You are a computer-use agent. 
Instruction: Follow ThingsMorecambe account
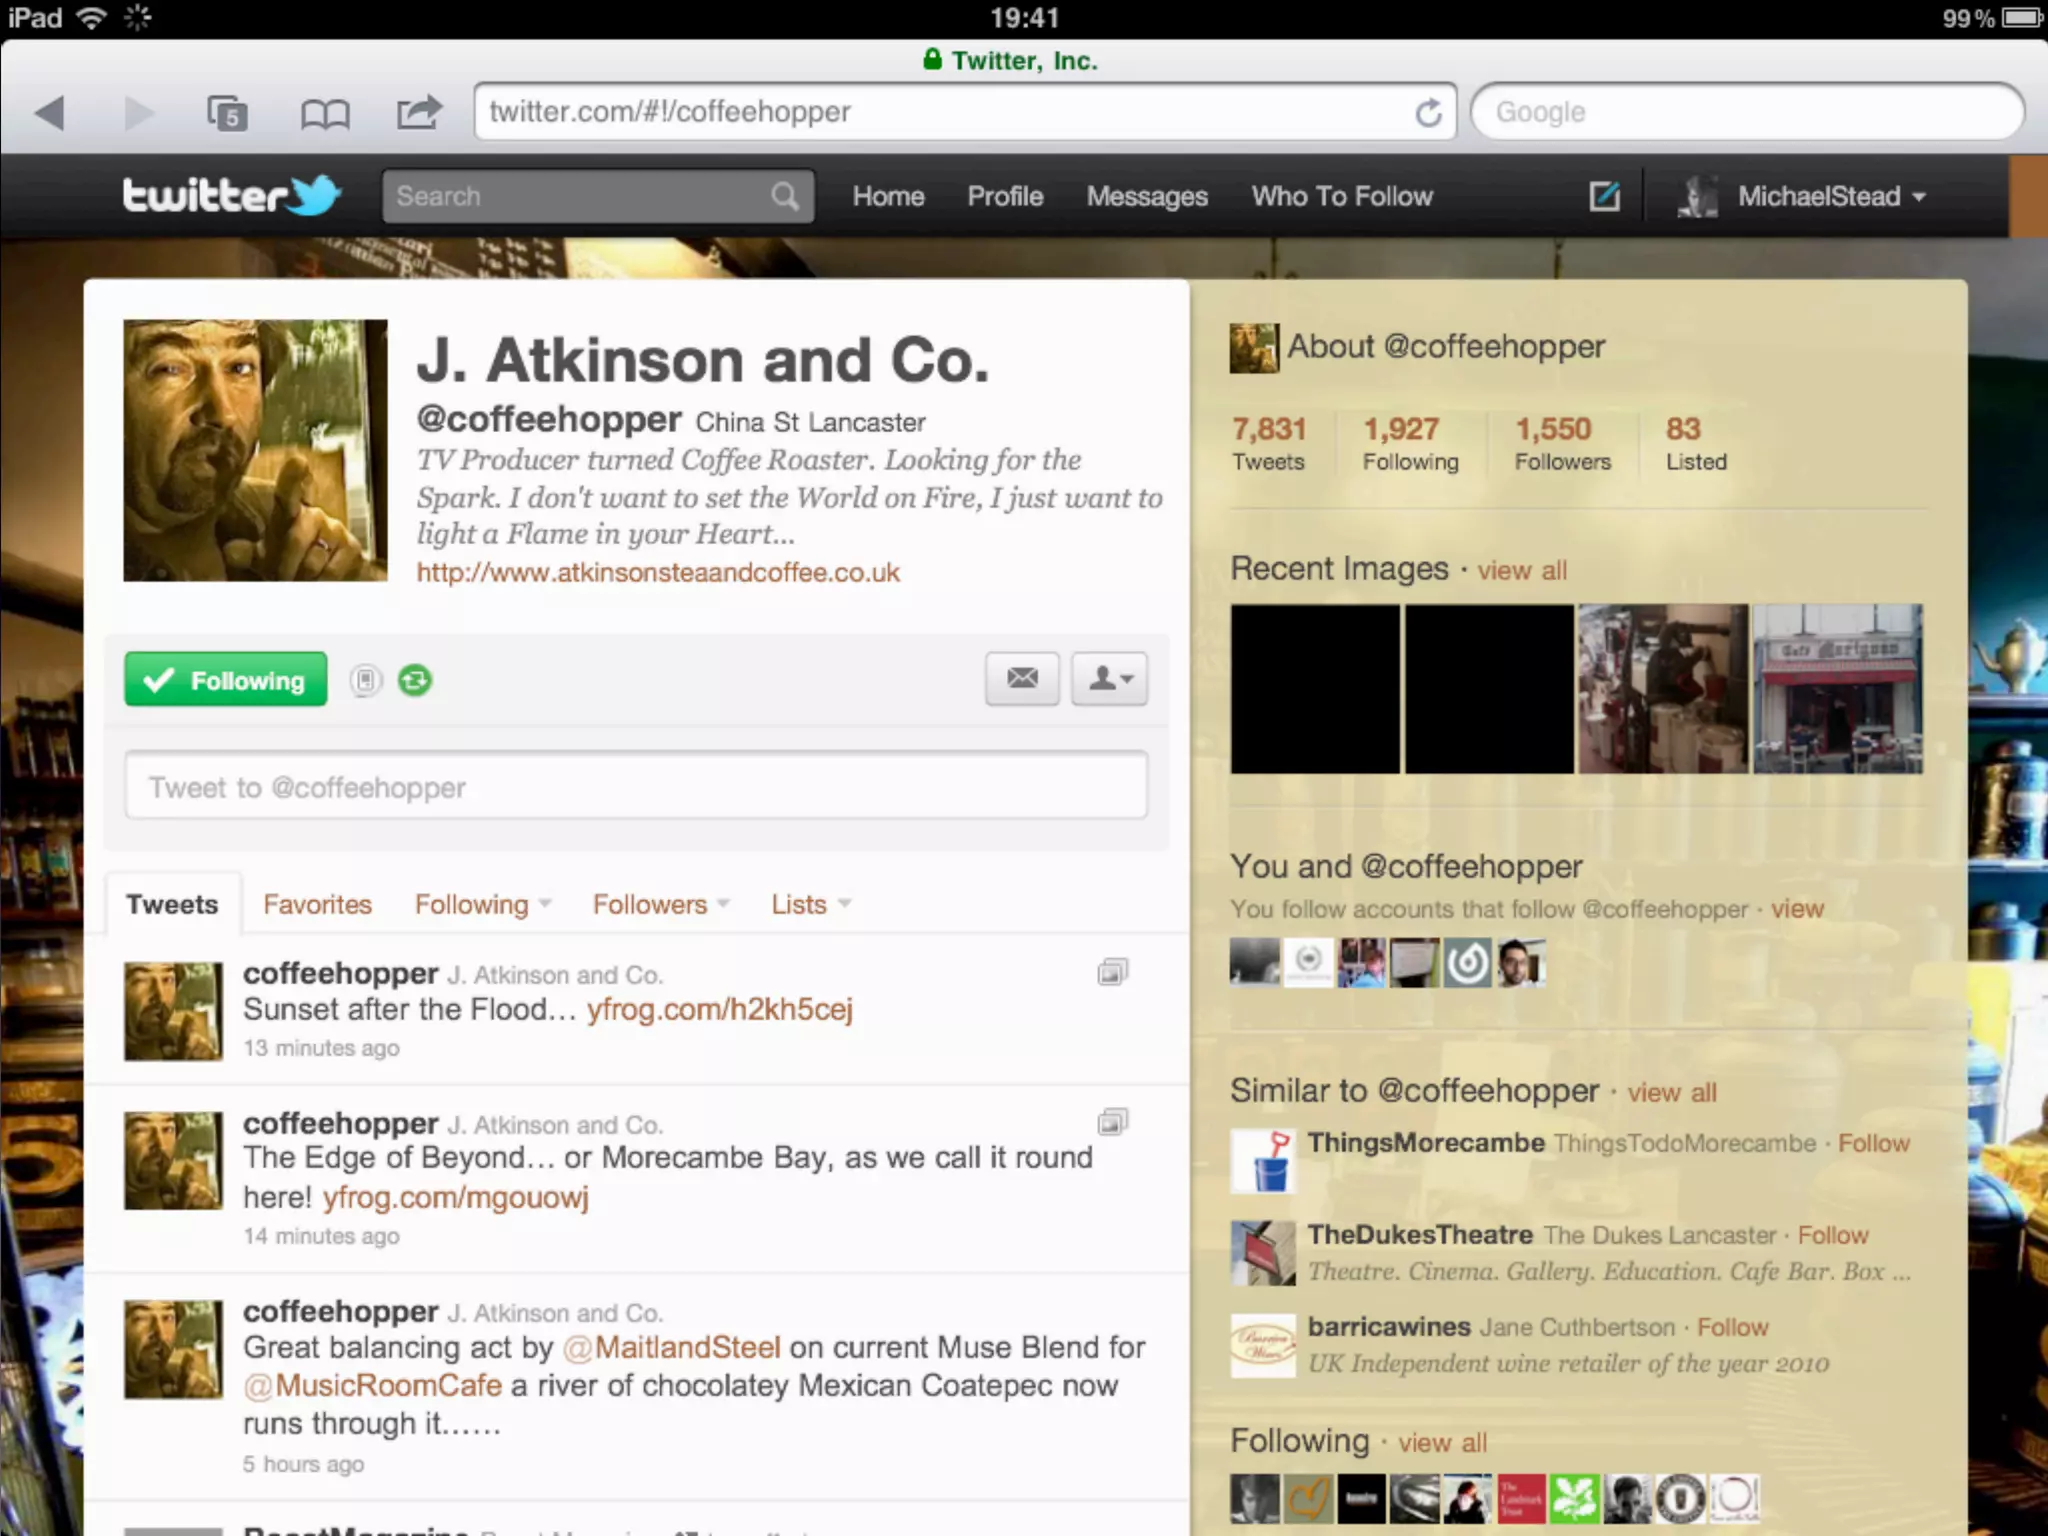coord(1873,1143)
